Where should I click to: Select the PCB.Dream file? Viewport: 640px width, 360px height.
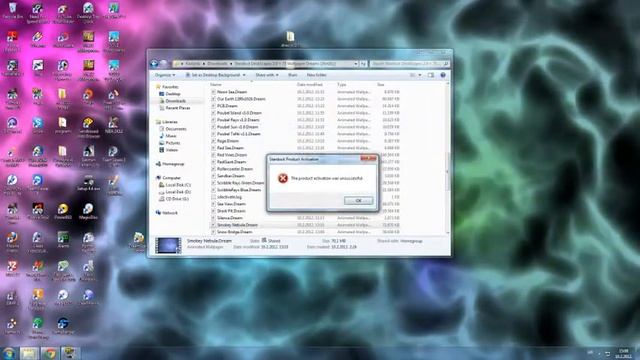tap(227, 106)
